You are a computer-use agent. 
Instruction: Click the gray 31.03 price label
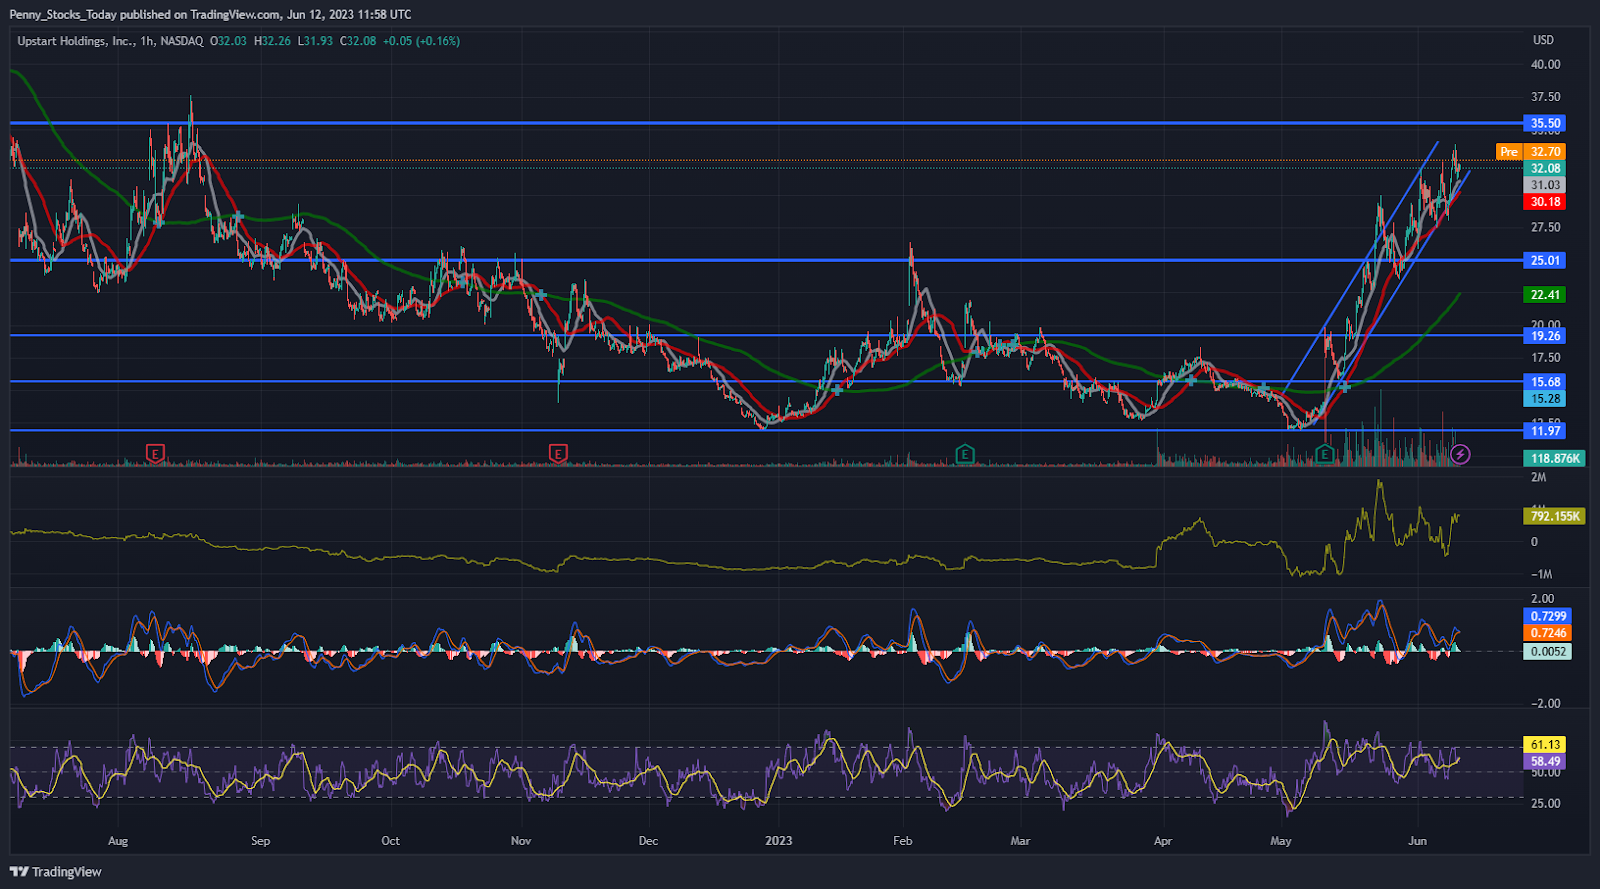coord(1545,185)
